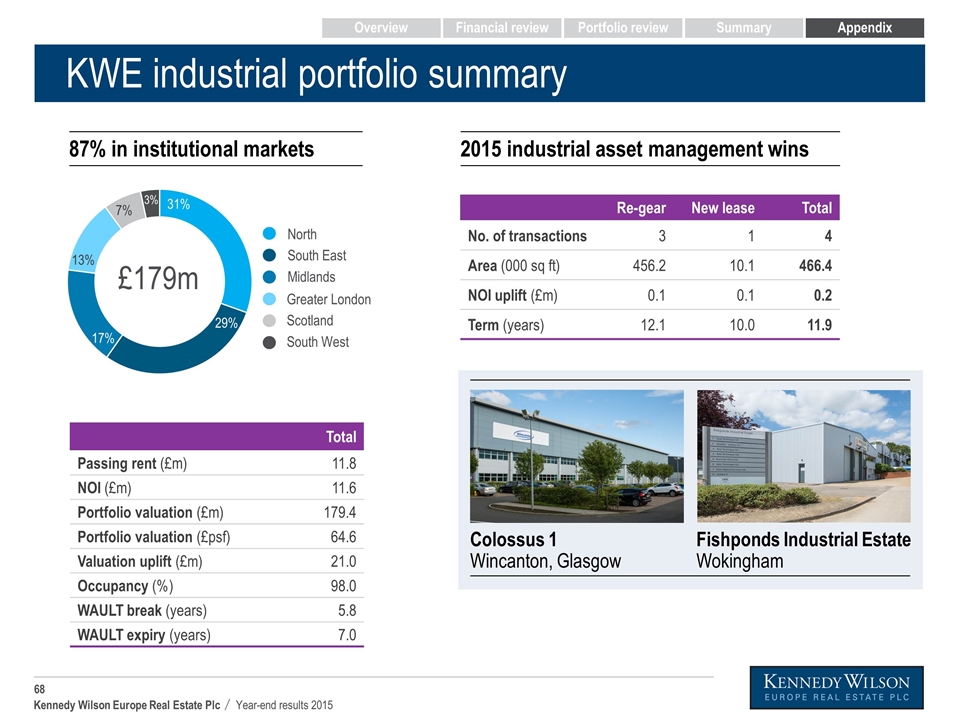Click the 11.9 total term value

click(820, 325)
